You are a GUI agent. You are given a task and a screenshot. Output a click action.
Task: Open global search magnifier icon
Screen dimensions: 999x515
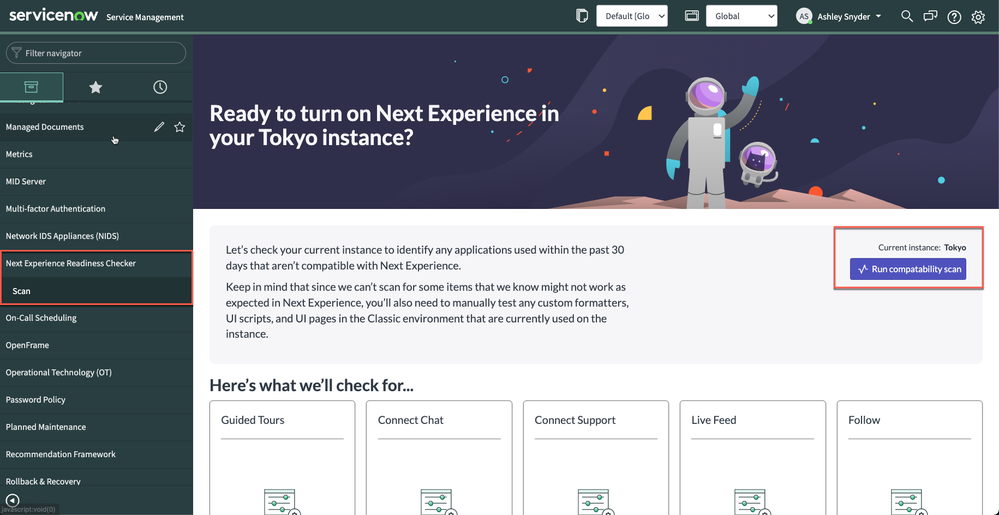click(907, 16)
